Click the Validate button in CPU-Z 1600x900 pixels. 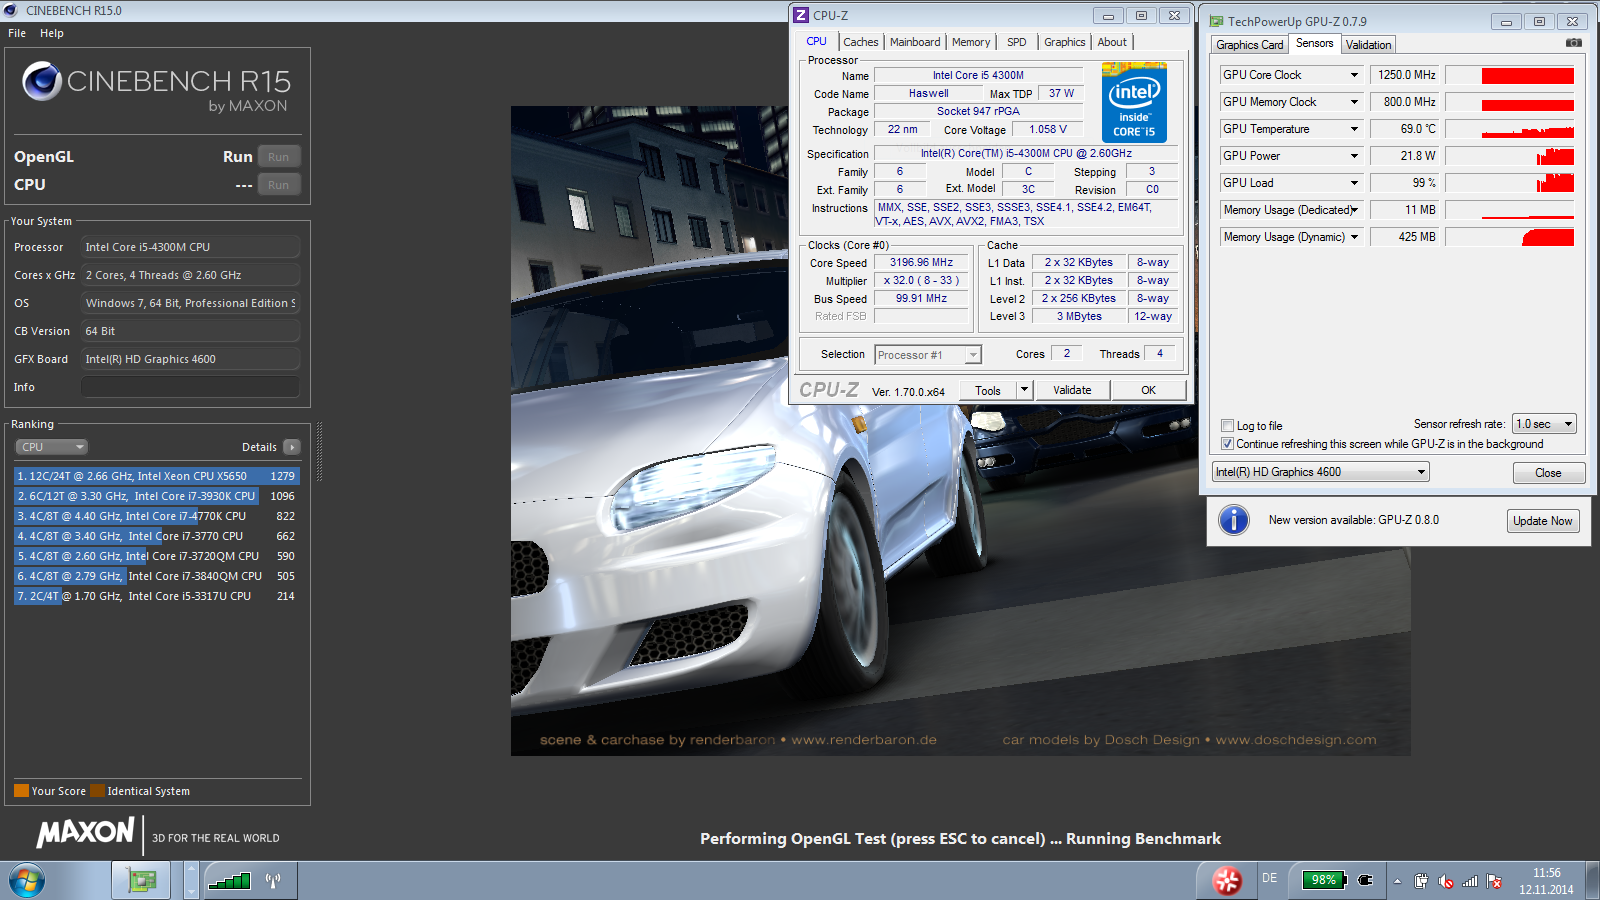coord(1072,390)
